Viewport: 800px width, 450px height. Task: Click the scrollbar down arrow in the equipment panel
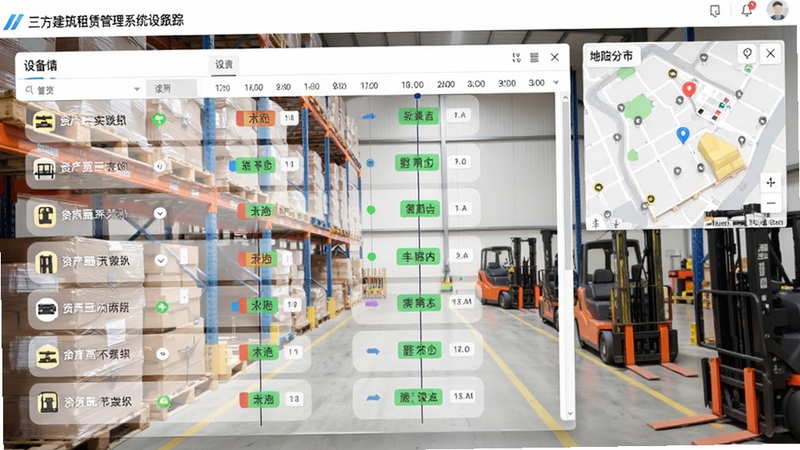(570, 414)
